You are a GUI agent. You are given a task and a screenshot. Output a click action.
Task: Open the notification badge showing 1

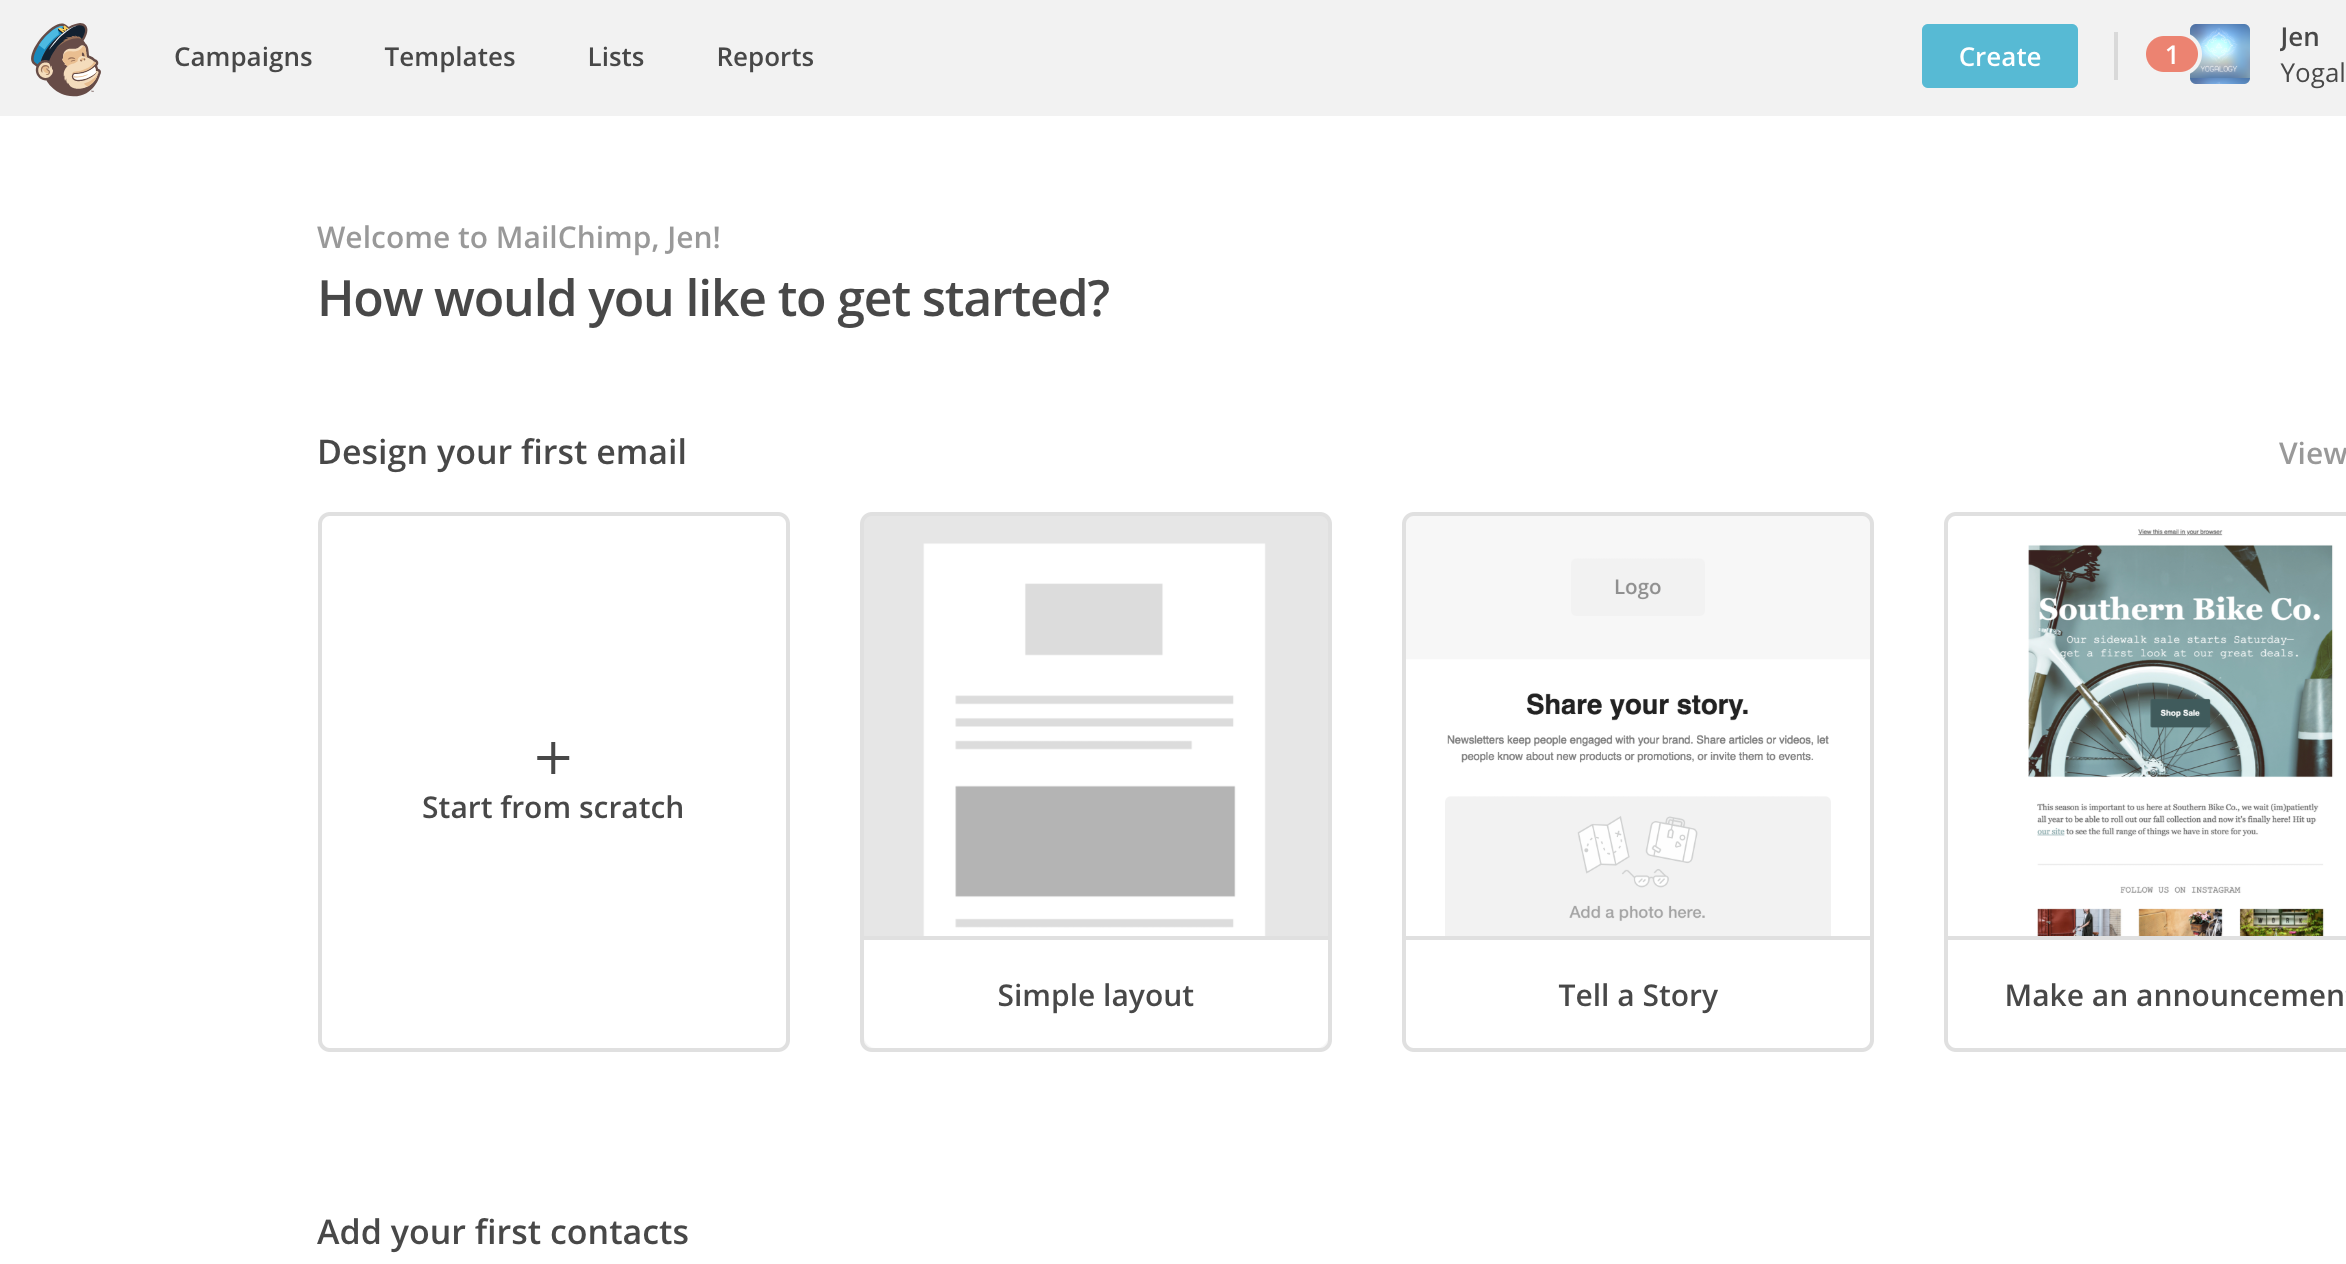[2170, 54]
